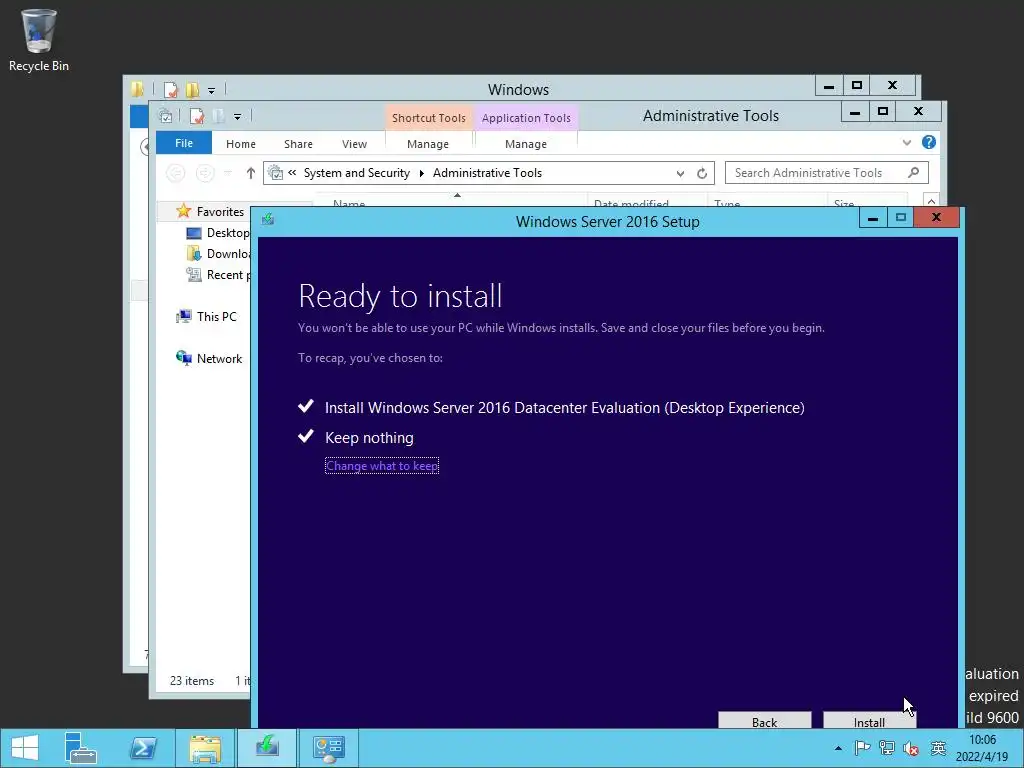Switch to the Share ribbon tab

point(298,144)
